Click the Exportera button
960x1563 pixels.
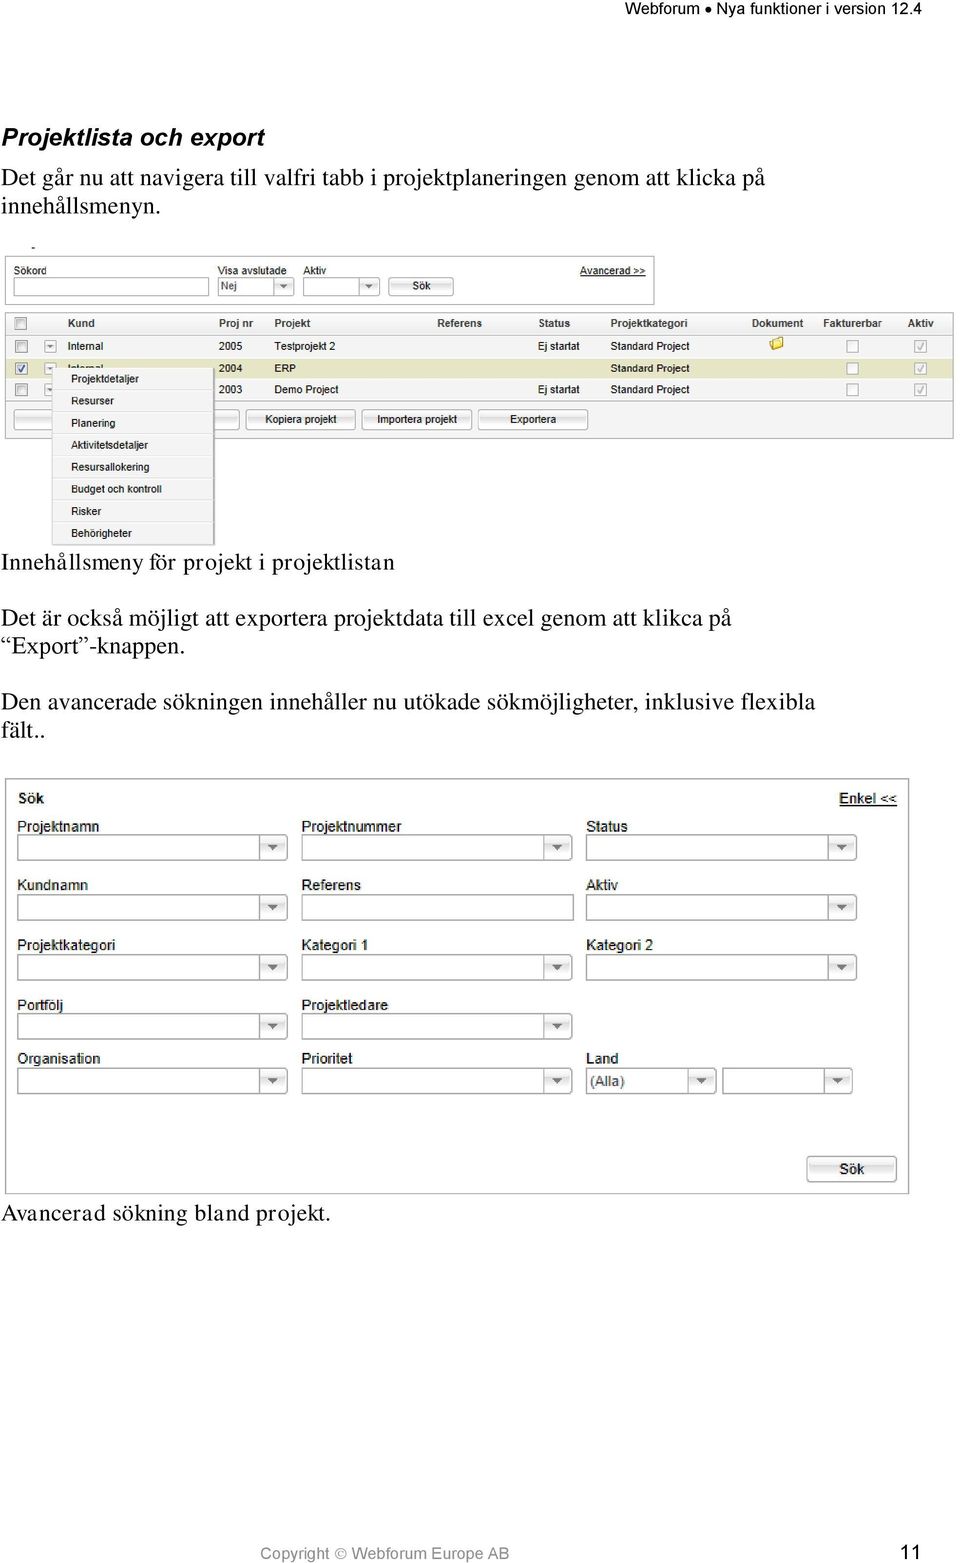533,420
